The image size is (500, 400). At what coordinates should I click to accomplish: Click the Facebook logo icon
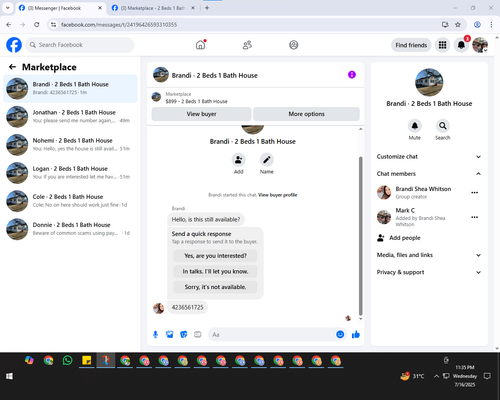point(14,45)
